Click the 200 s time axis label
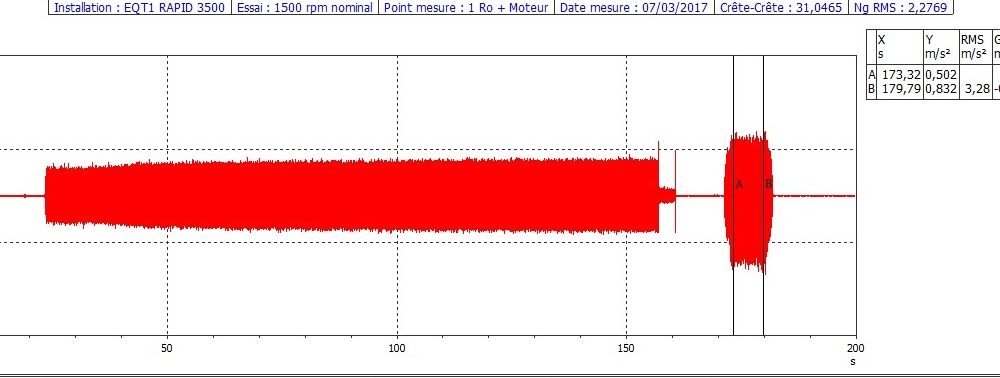1000x378 pixels. pos(855,348)
